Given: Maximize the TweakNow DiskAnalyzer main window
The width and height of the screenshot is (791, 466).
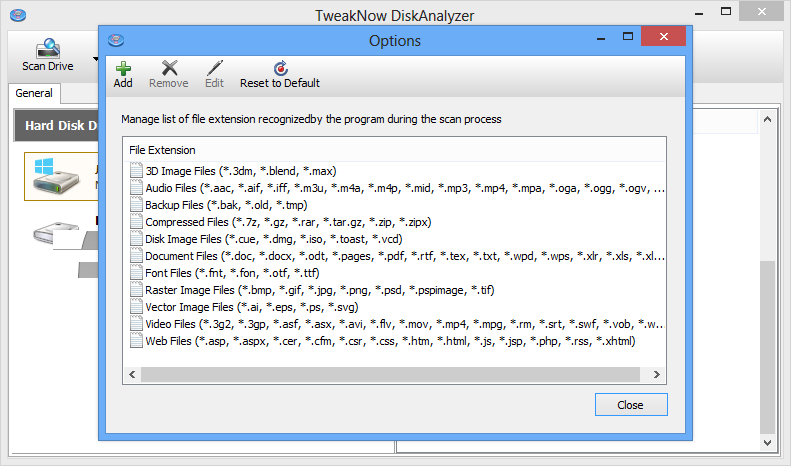Looking at the screenshot, I should click(x=726, y=12).
